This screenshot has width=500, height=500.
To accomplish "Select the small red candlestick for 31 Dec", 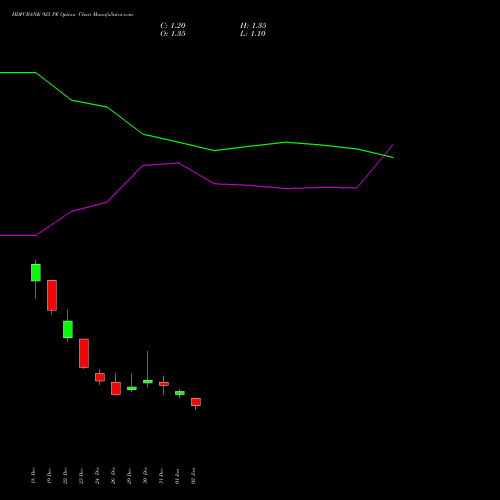I will click(x=164, y=384).
